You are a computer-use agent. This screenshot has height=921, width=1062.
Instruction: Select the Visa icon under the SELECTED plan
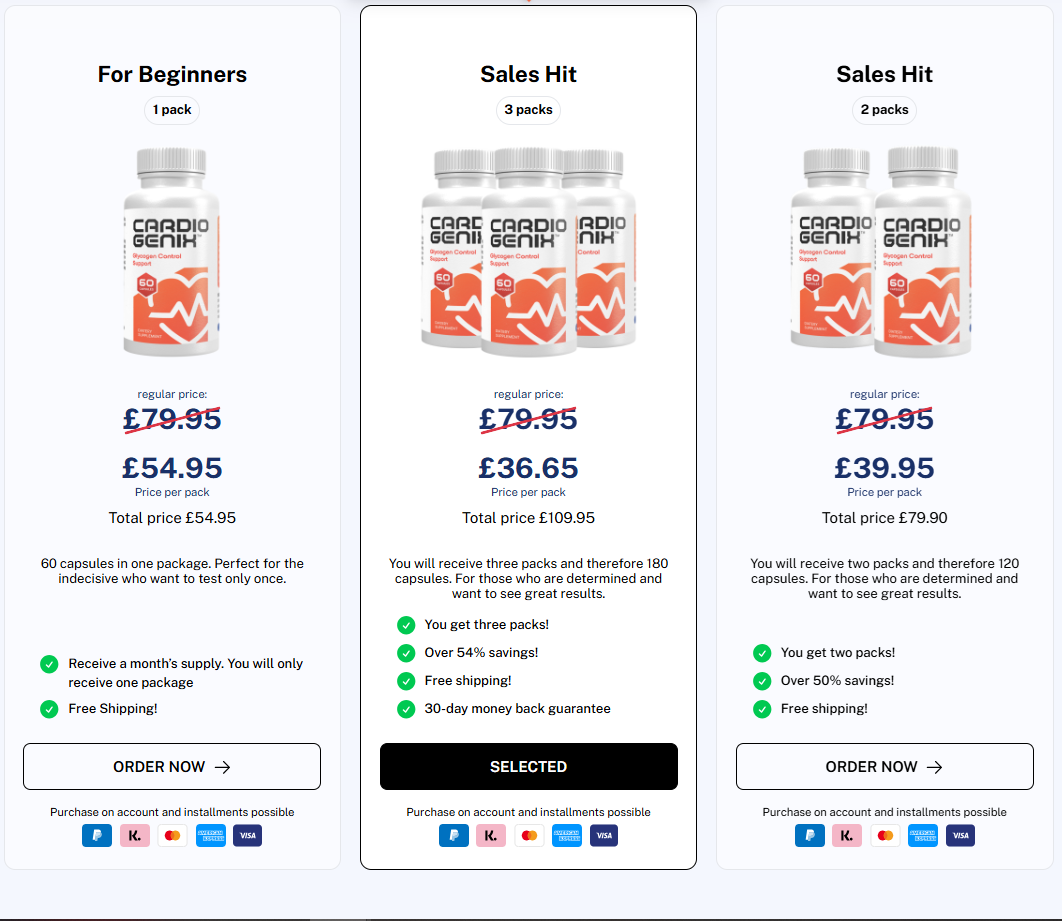tap(604, 835)
